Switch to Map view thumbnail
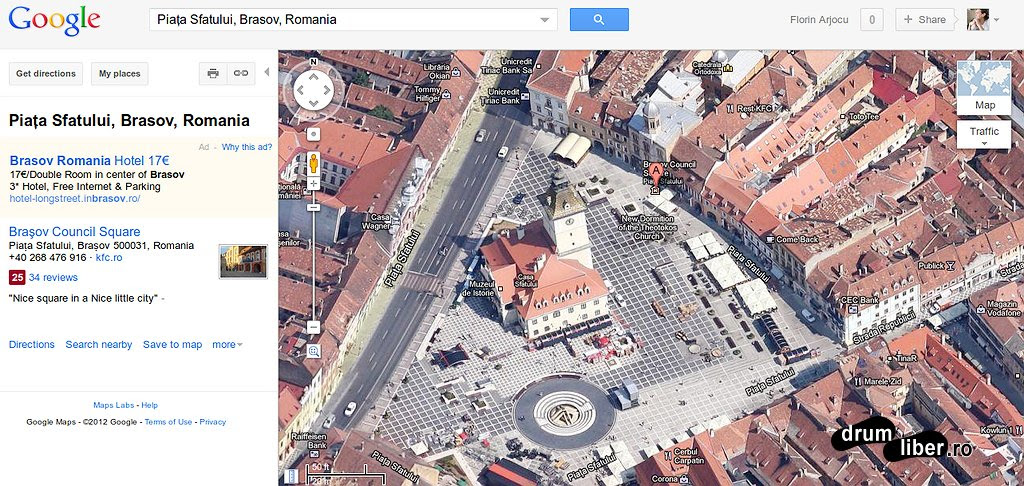The height and width of the screenshot is (486, 1024). coord(985,88)
